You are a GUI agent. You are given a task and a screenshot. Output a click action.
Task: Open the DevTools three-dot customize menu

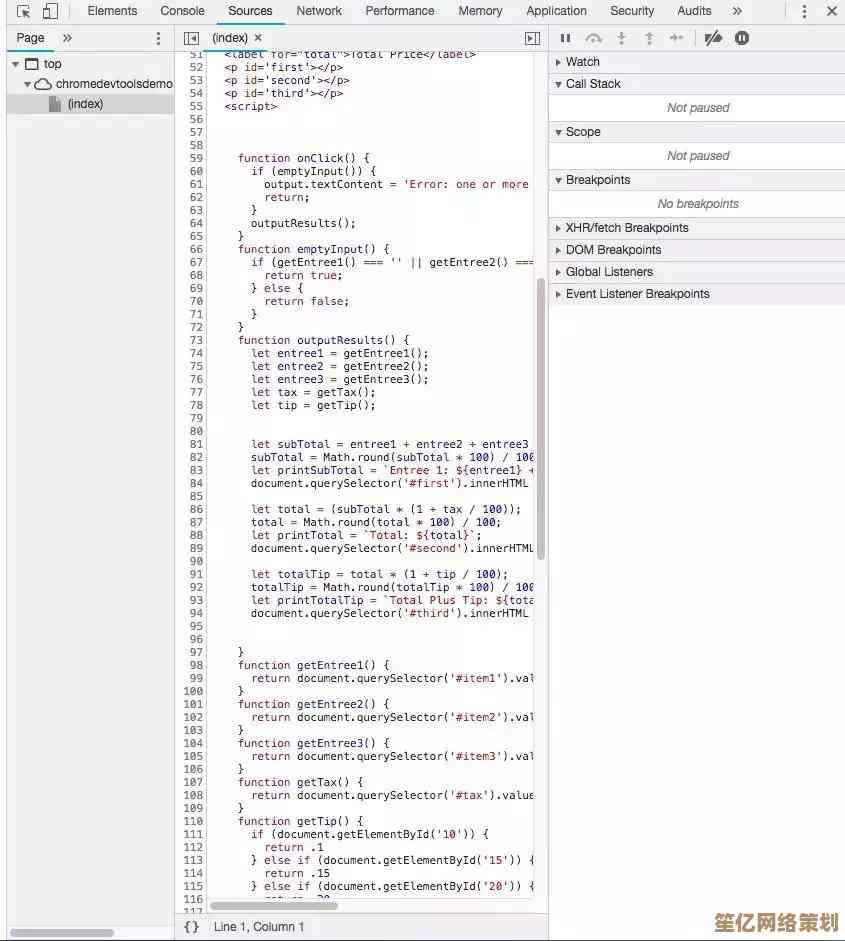pyautogui.click(x=804, y=11)
